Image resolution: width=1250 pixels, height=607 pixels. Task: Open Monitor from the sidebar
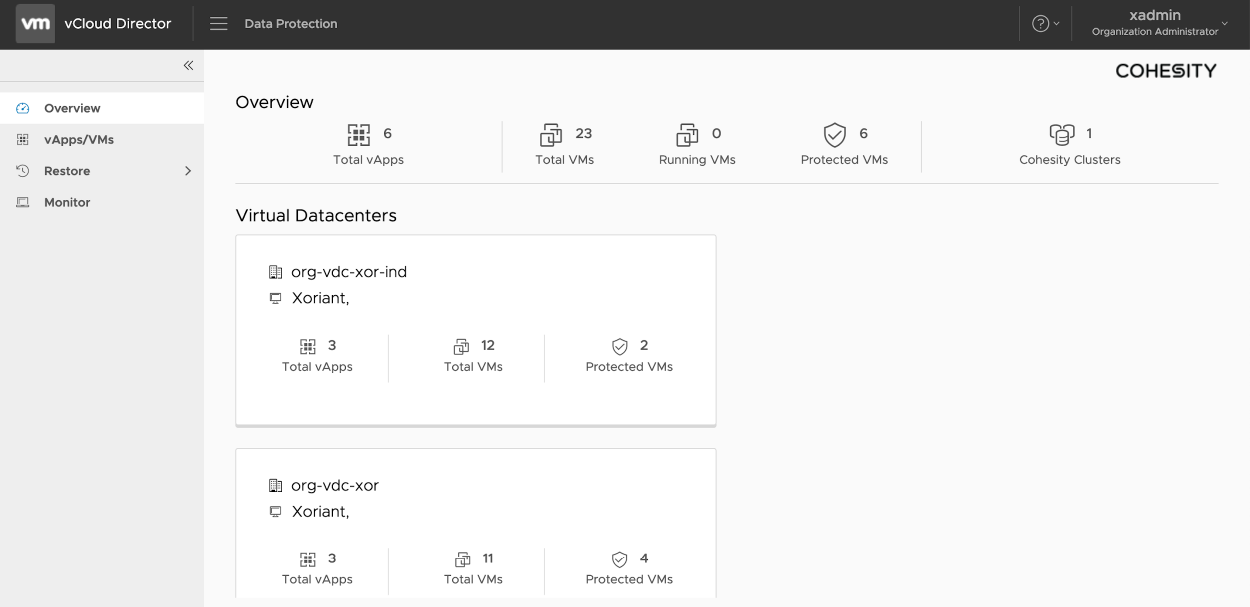pos(67,202)
